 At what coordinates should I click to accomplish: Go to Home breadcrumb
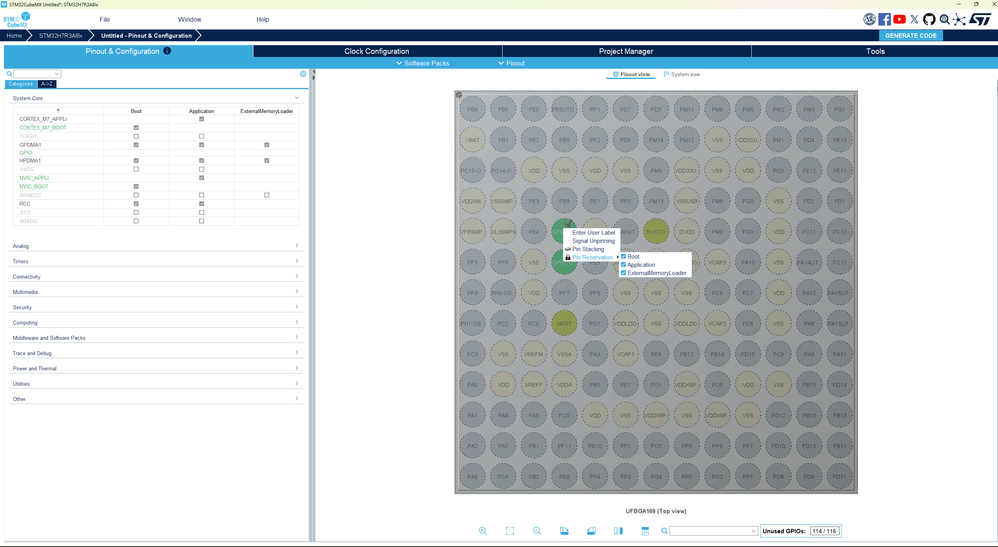(x=14, y=36)
